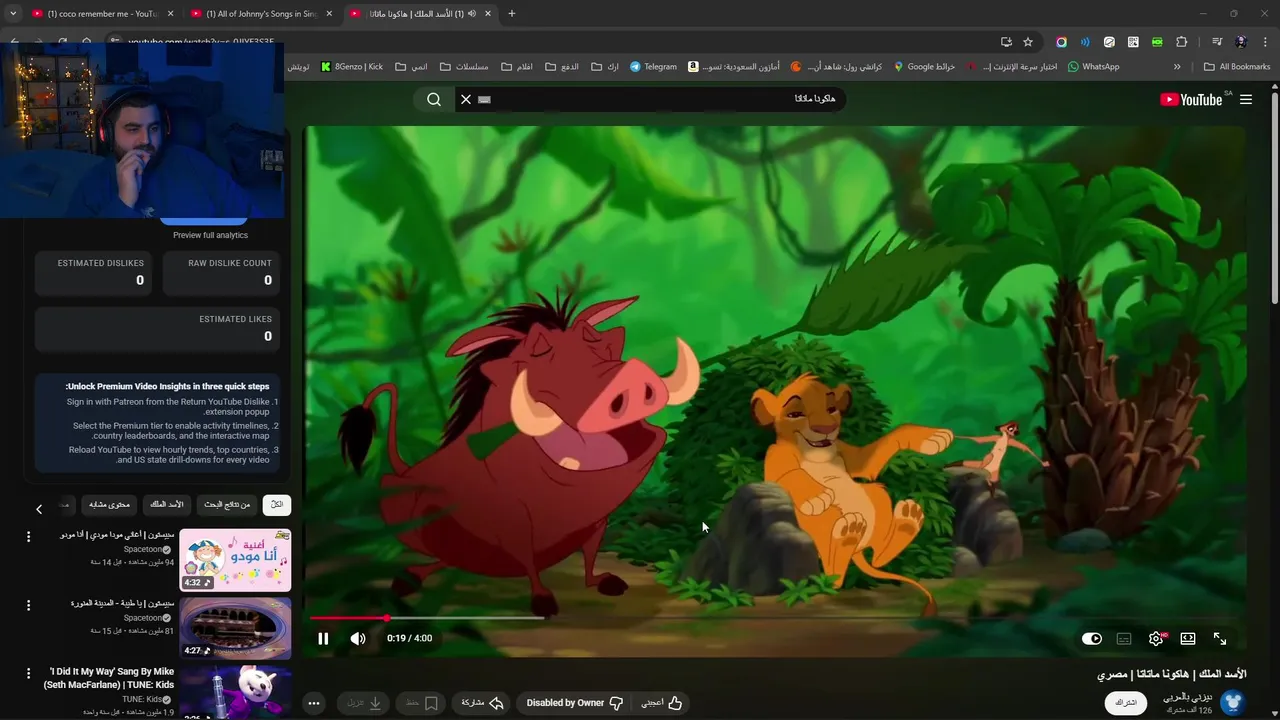Like the video with thumbs up

click(x=662, y=703)
